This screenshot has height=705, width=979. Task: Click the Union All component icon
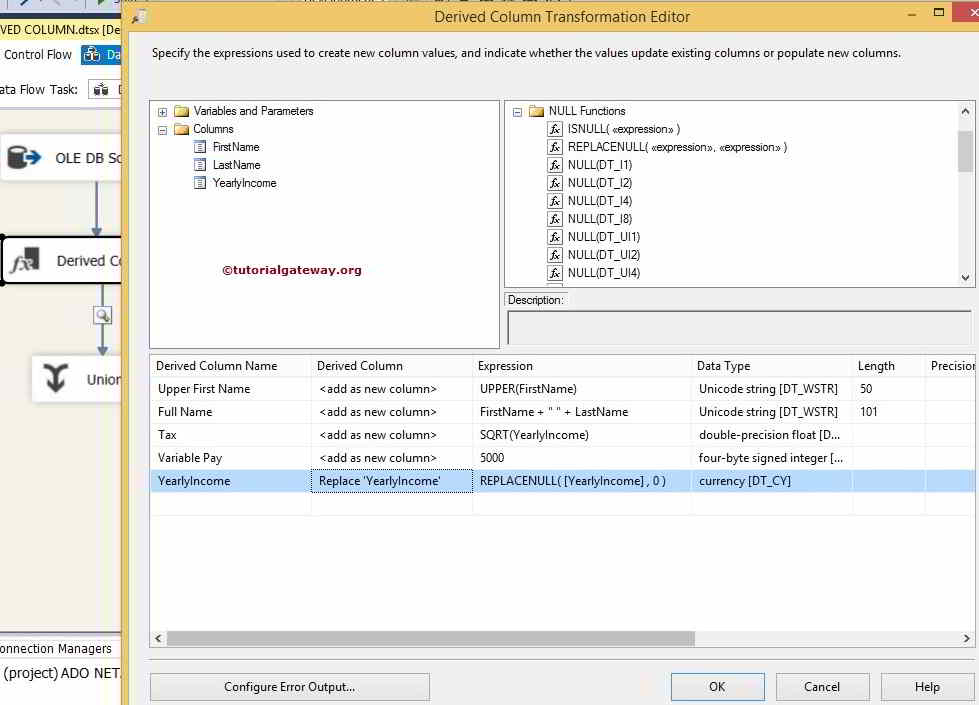(x=55, y=378)
